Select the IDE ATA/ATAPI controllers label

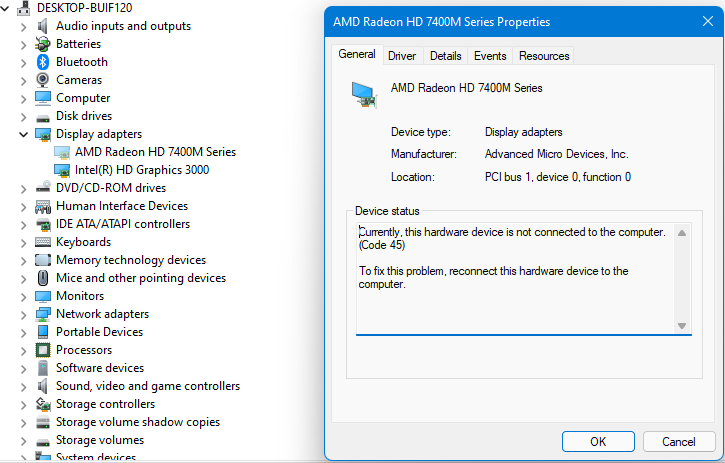[x=123, y=224]
